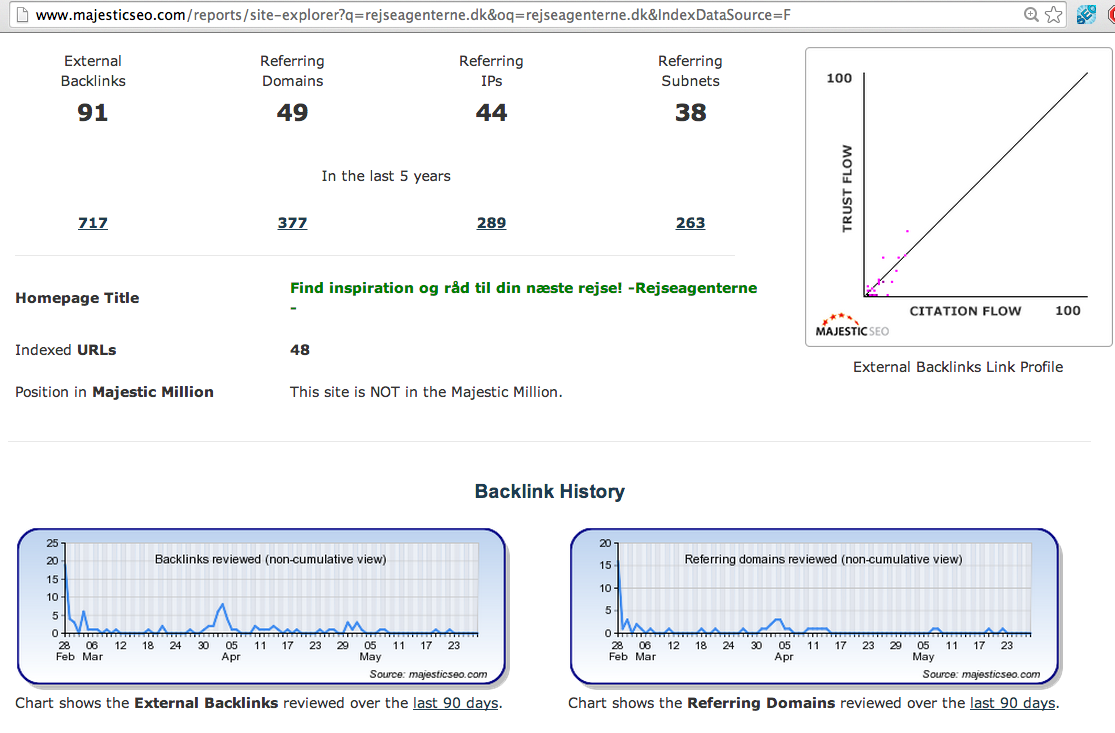Click the zoom magnifier icon in the address bar
The image size is (1115, 733).
(1031, 14)
